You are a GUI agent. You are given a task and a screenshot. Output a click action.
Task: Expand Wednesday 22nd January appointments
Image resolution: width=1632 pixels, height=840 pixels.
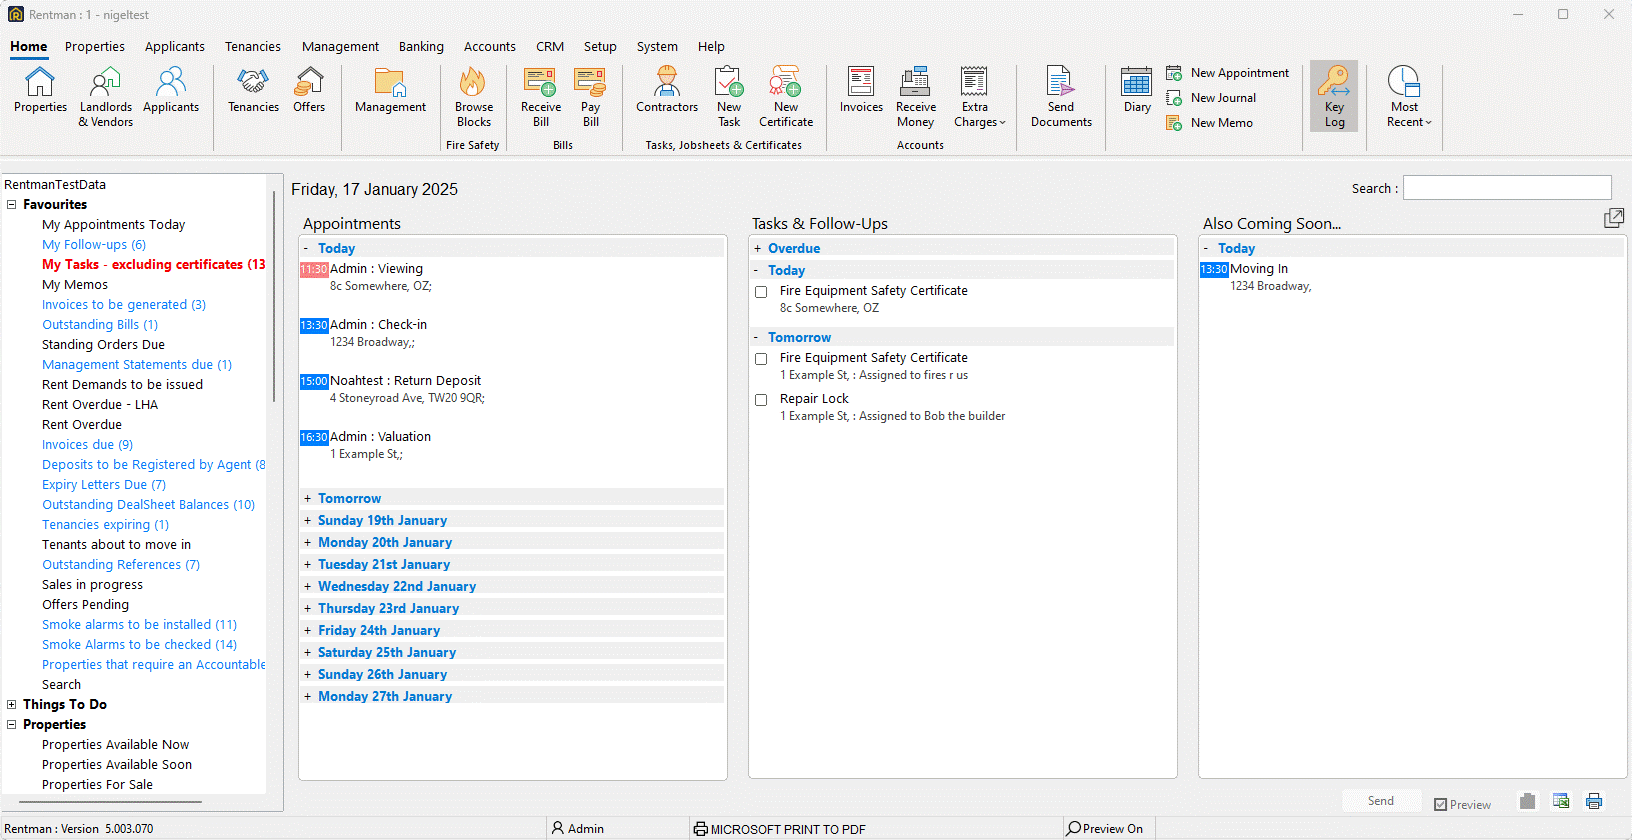308,586
